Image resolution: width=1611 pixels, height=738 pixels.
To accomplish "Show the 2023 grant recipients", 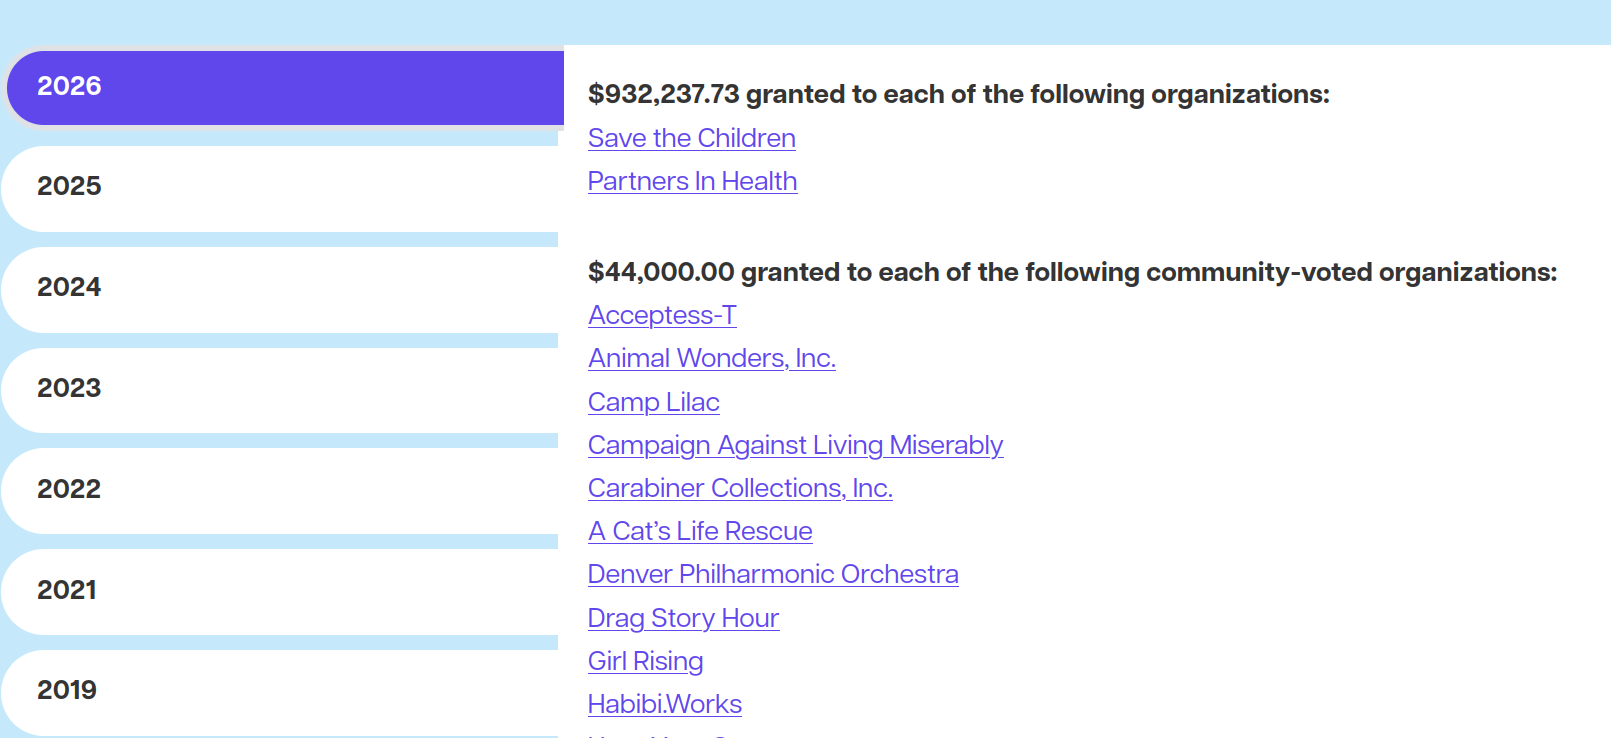I will click(x=281, y=390).
